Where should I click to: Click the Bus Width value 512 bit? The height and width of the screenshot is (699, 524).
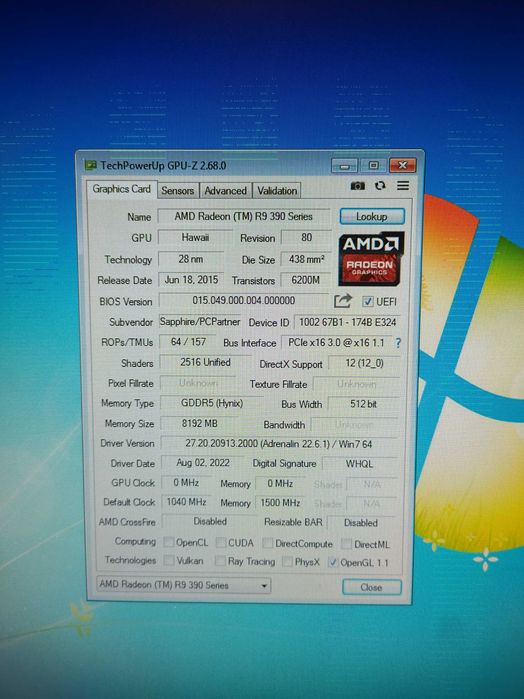(x=363, y=404)
